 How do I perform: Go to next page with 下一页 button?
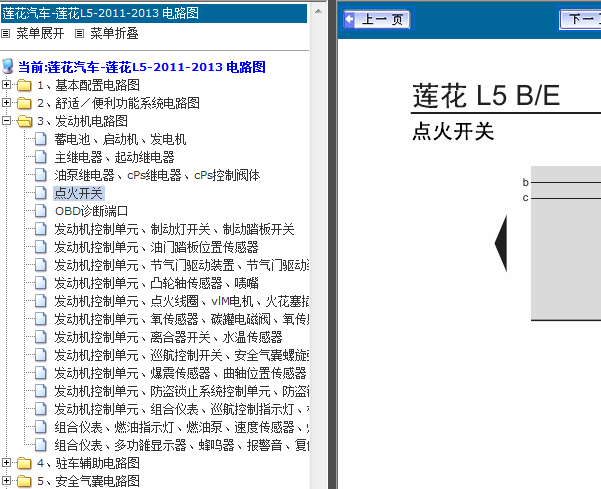point(580,19)
